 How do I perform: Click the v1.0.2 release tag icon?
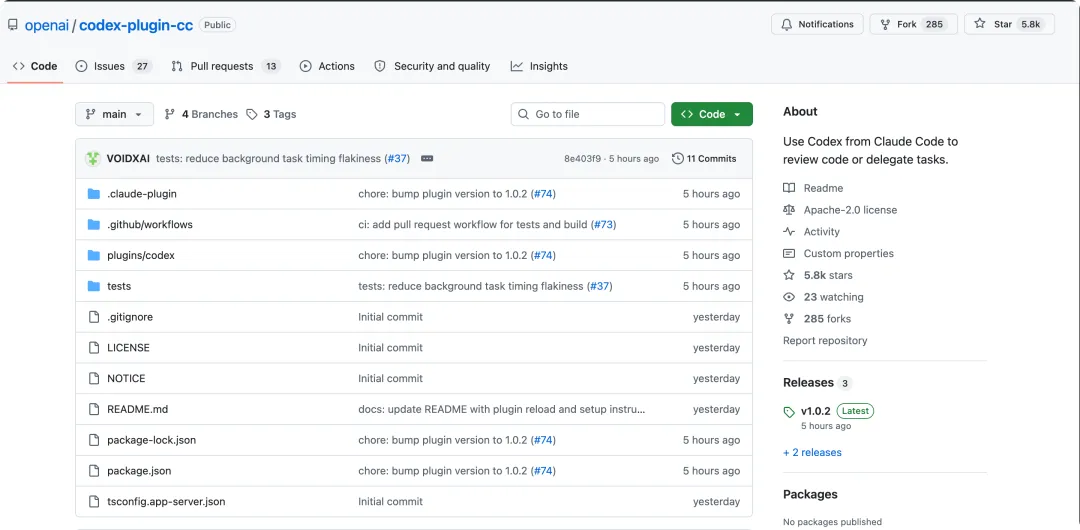789,411
